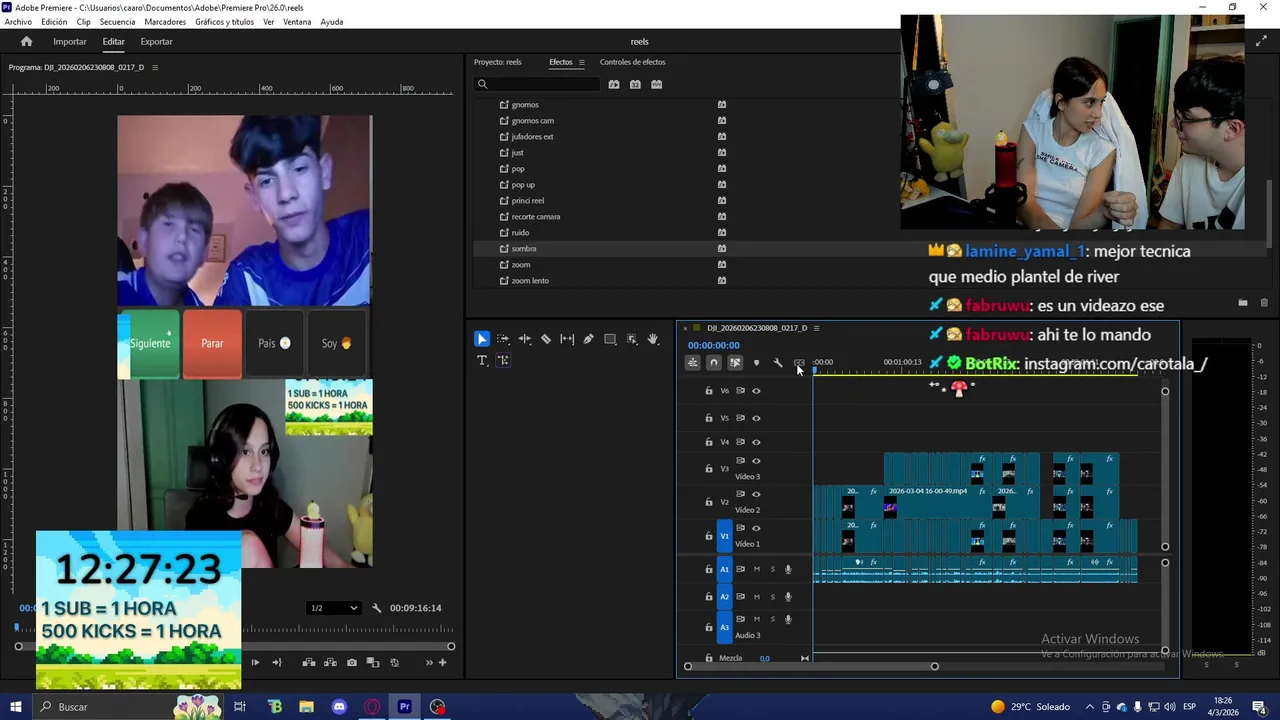Open the Controles de efectos tab
The height and width of the screenshot is (720, 1280).
point(632,62)
